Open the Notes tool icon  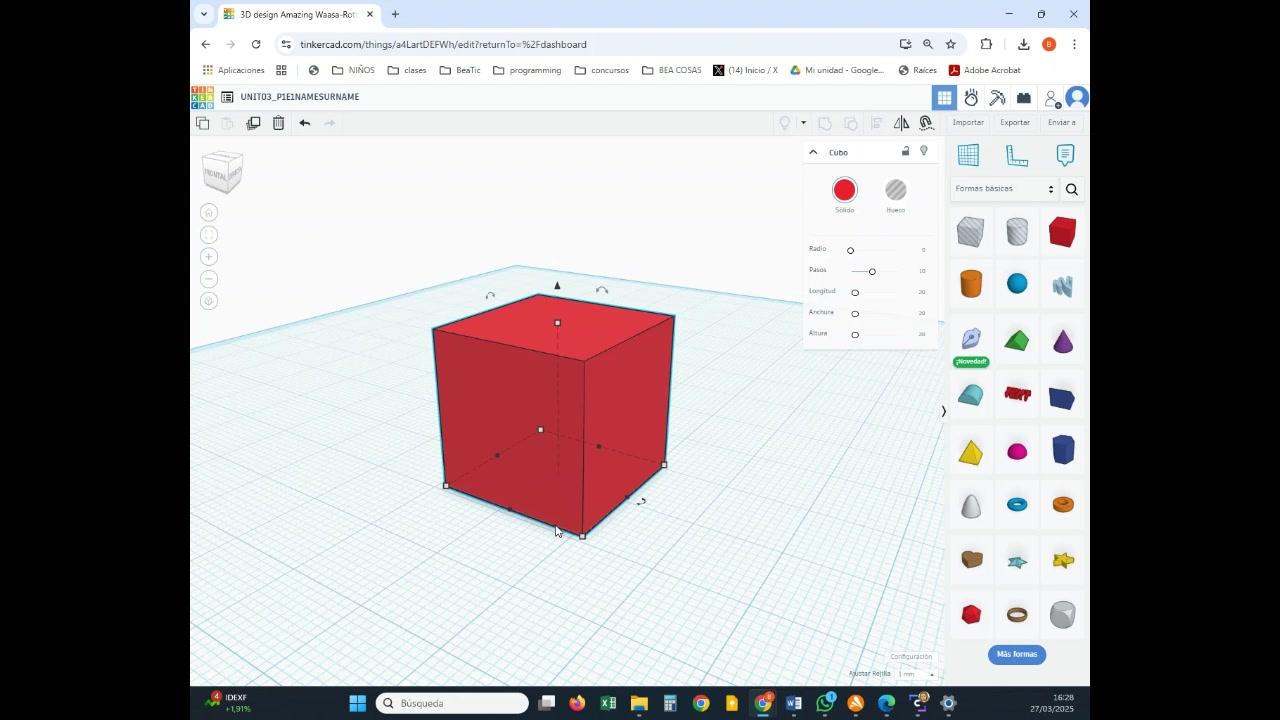click(1065, 155)
